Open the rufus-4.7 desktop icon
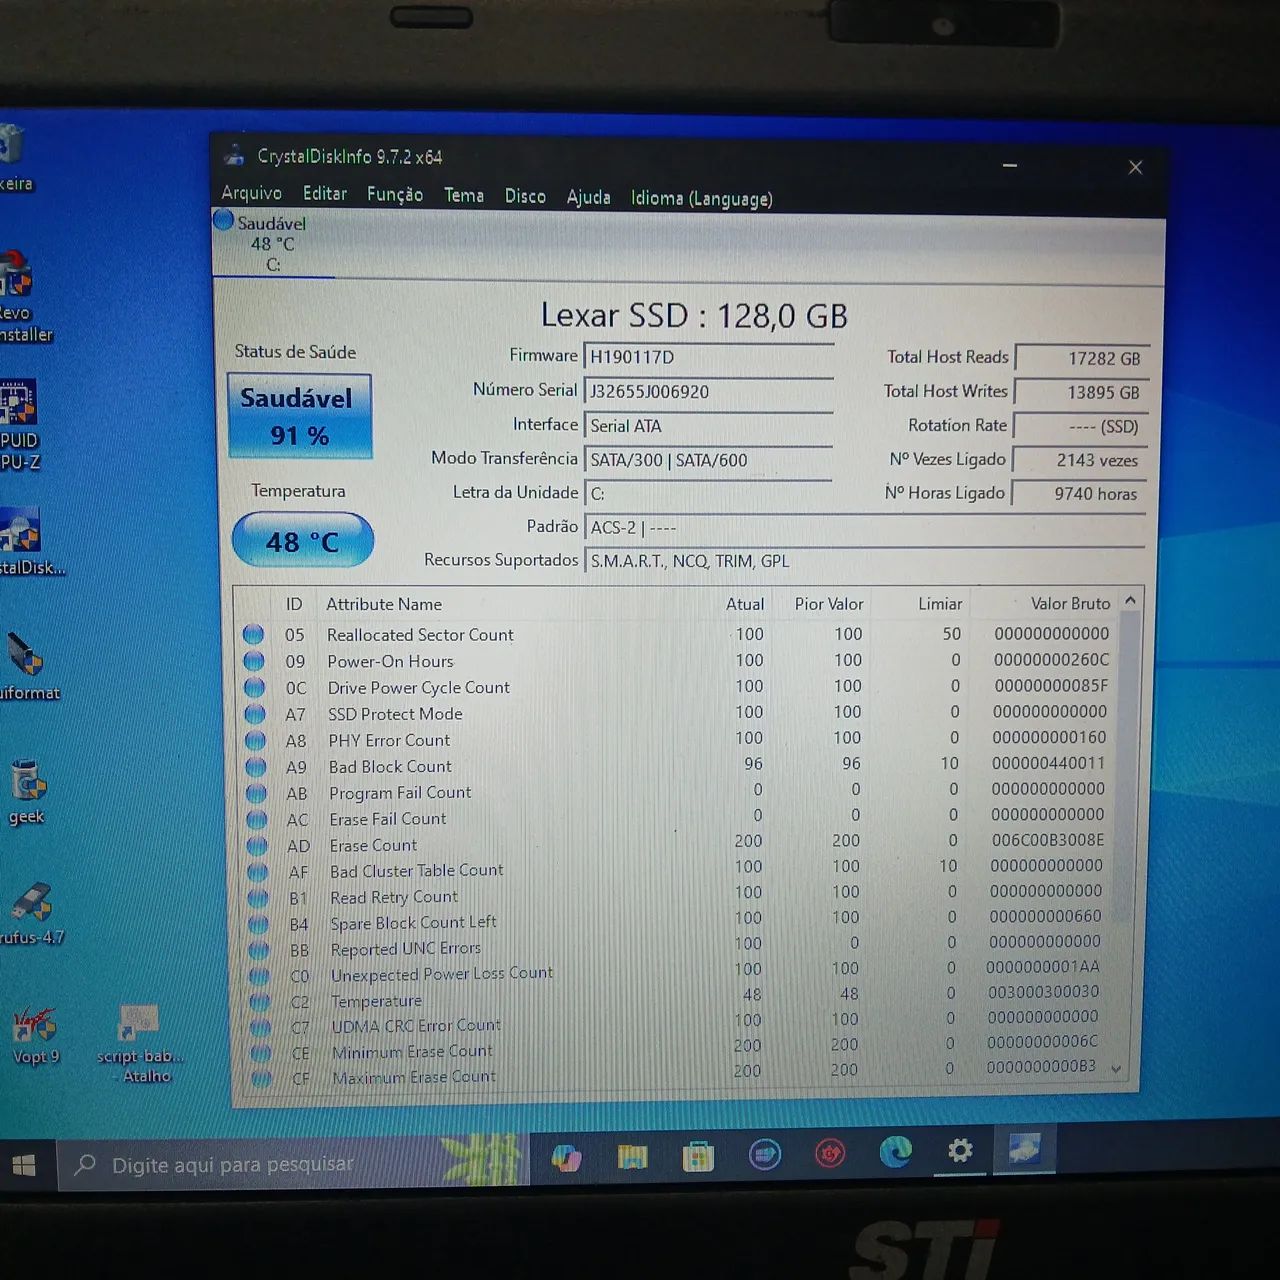The width and height of the screenshot is (1280, 1280). click(33, 914)
